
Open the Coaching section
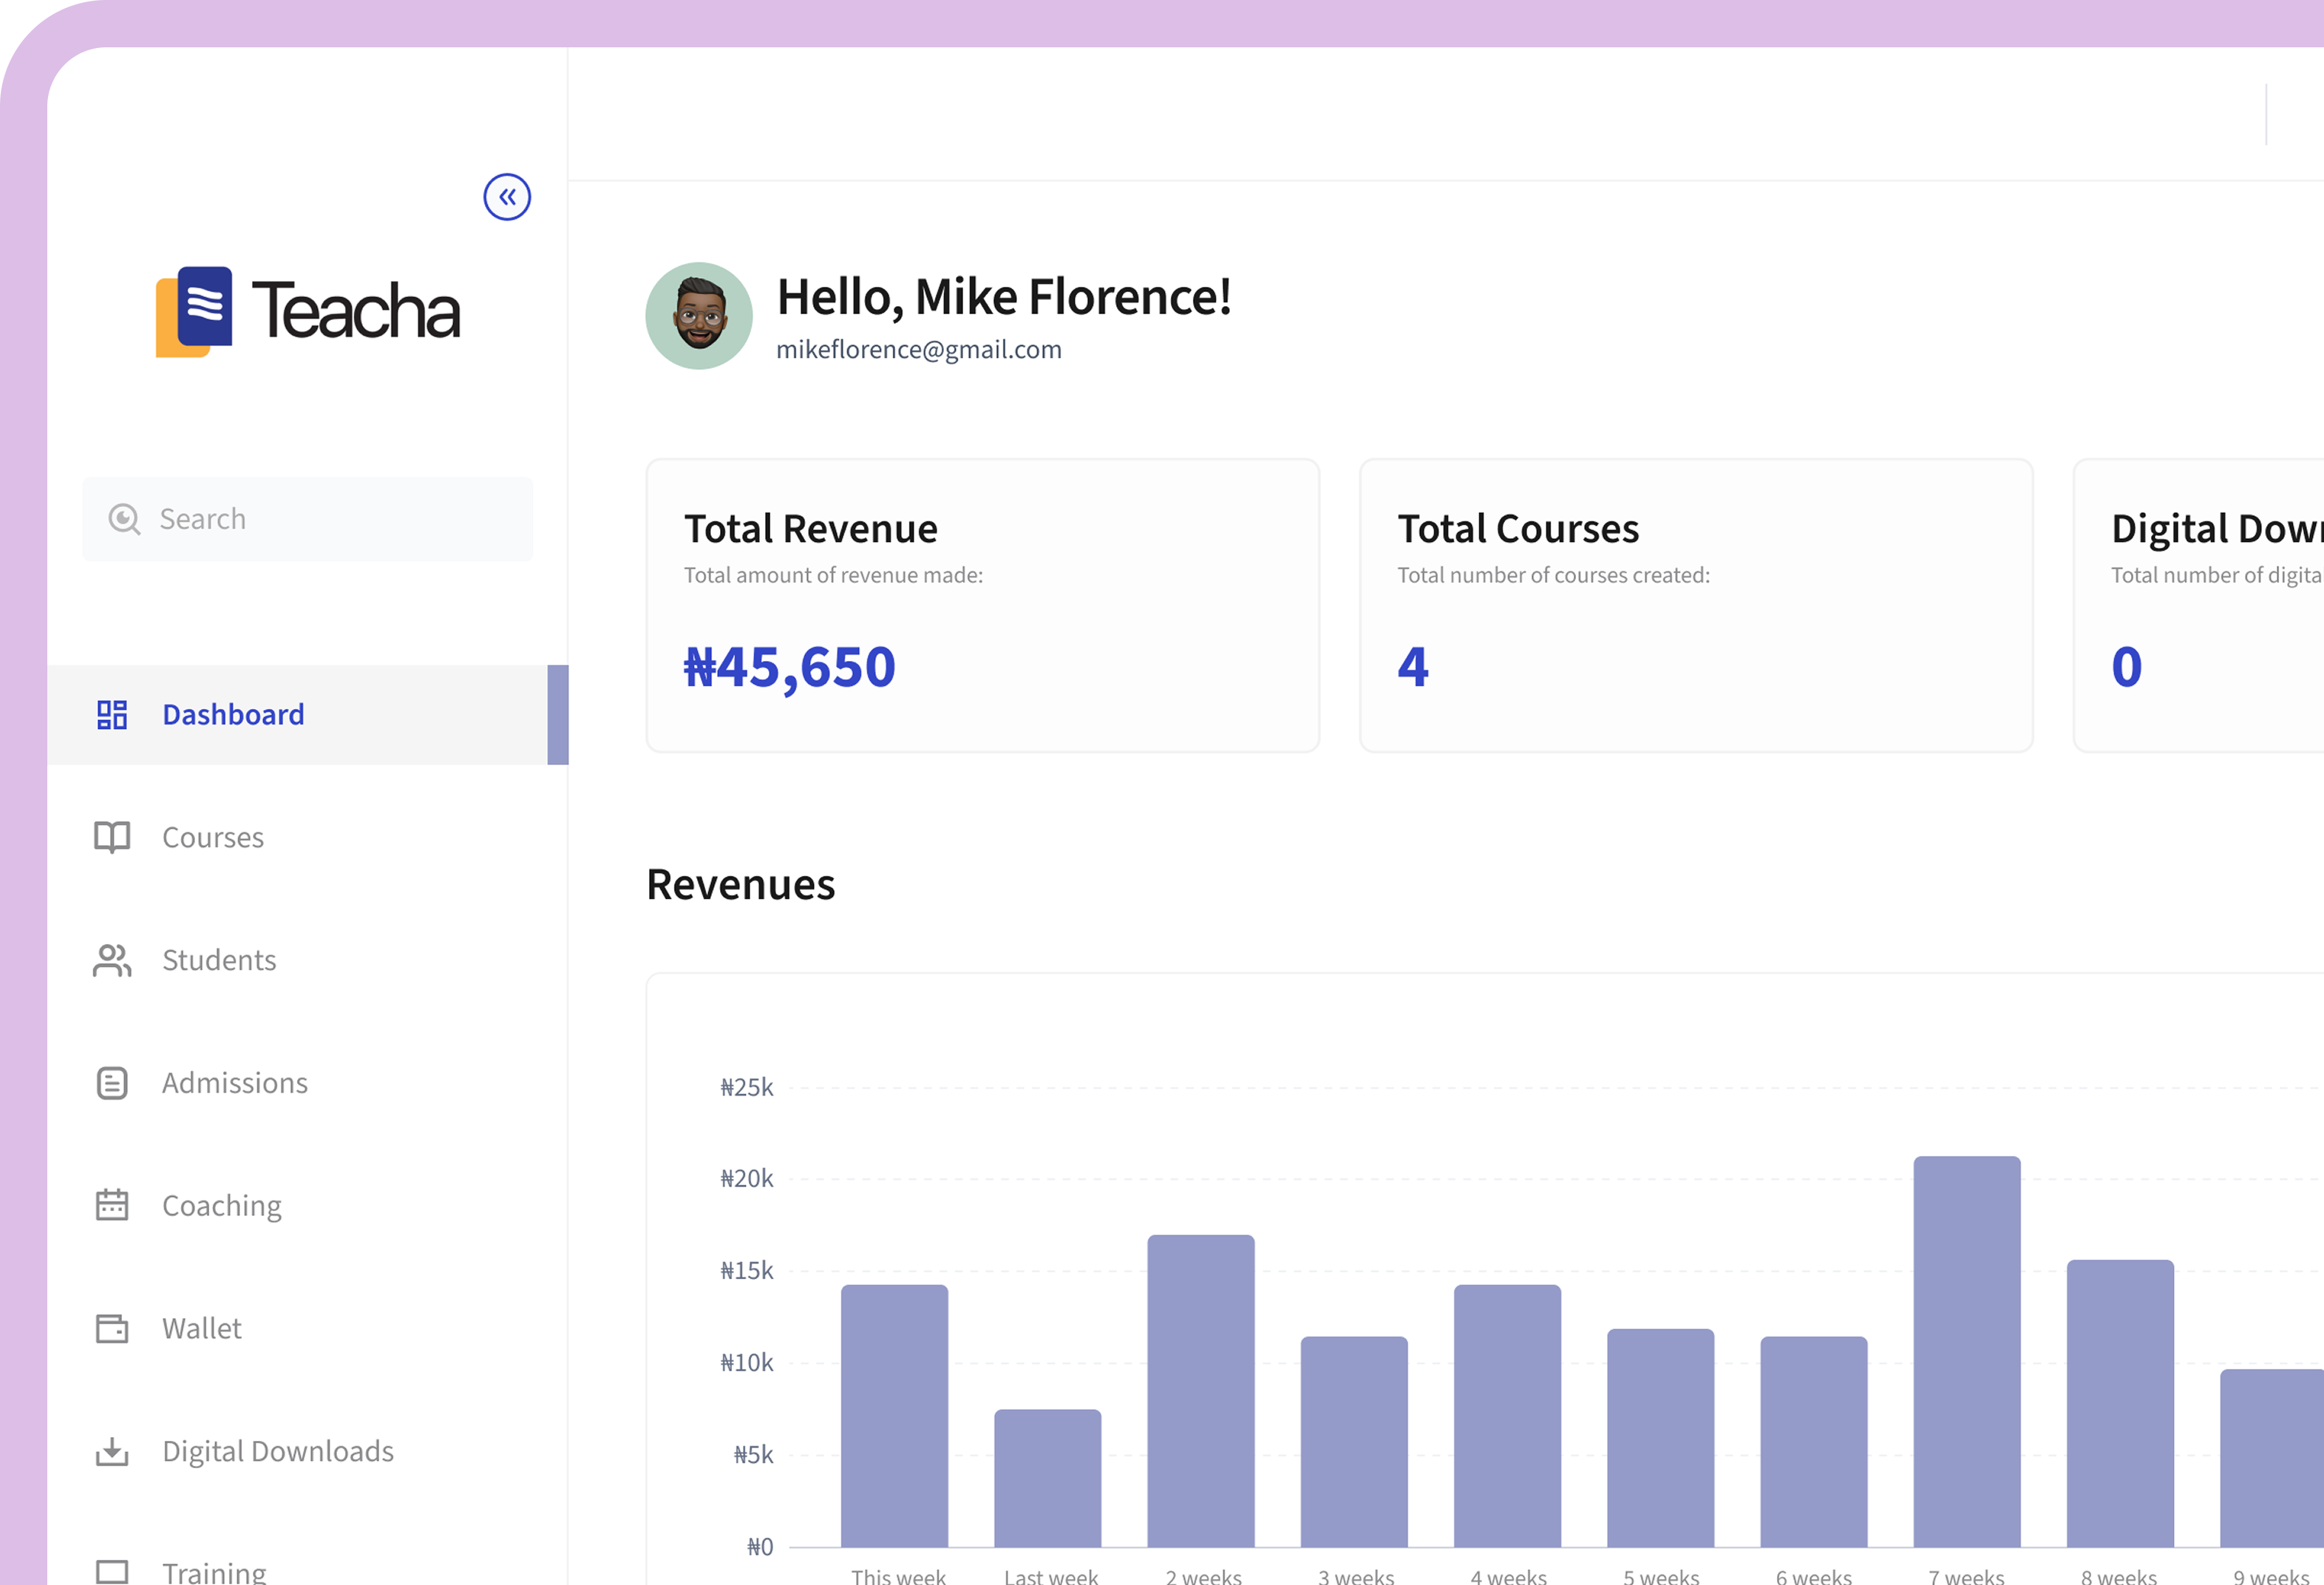pyautogui.click(x=222, y=1206)
